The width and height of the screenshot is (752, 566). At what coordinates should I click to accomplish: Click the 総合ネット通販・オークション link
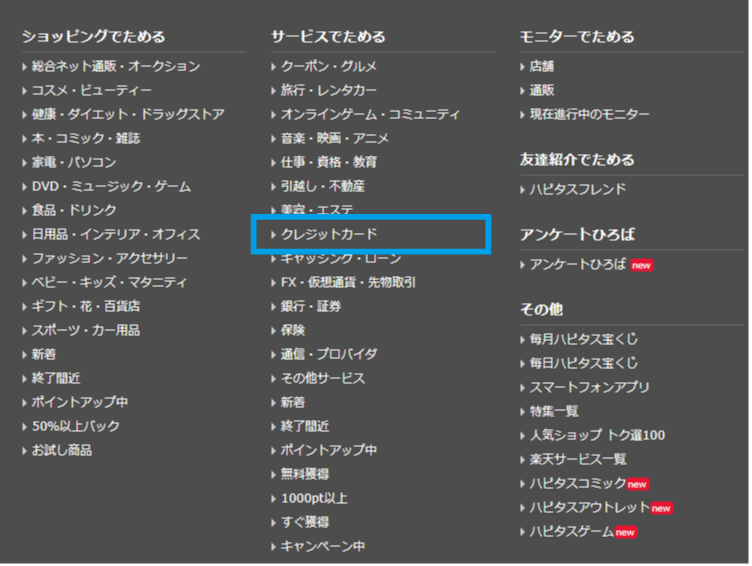(115, 67)
